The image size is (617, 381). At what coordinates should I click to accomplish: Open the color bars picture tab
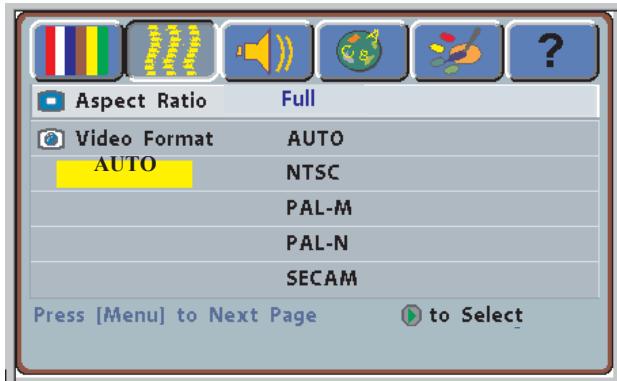point(77,51)
